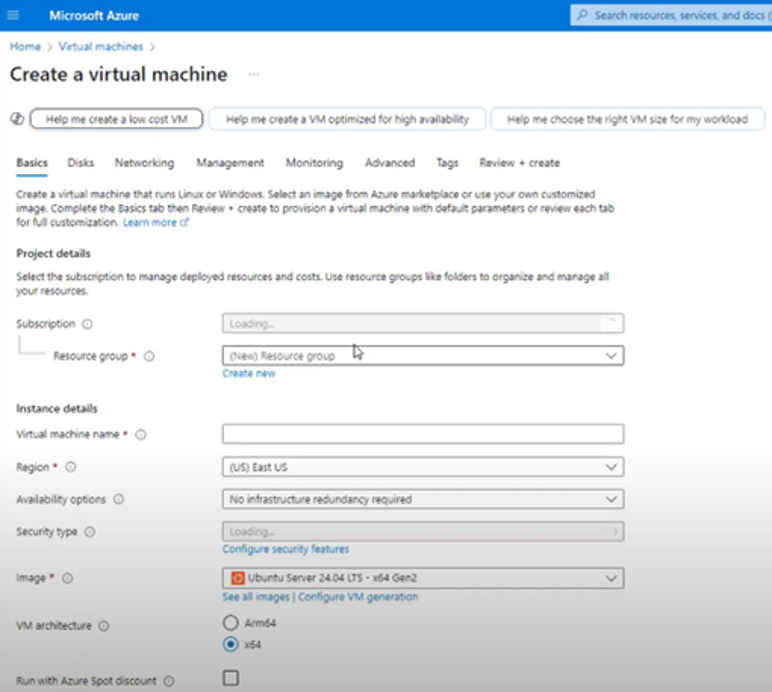The image size is (772, 692).
Task: Go to Virtual machines breadcrumb
Action: (x=101, y=47)
